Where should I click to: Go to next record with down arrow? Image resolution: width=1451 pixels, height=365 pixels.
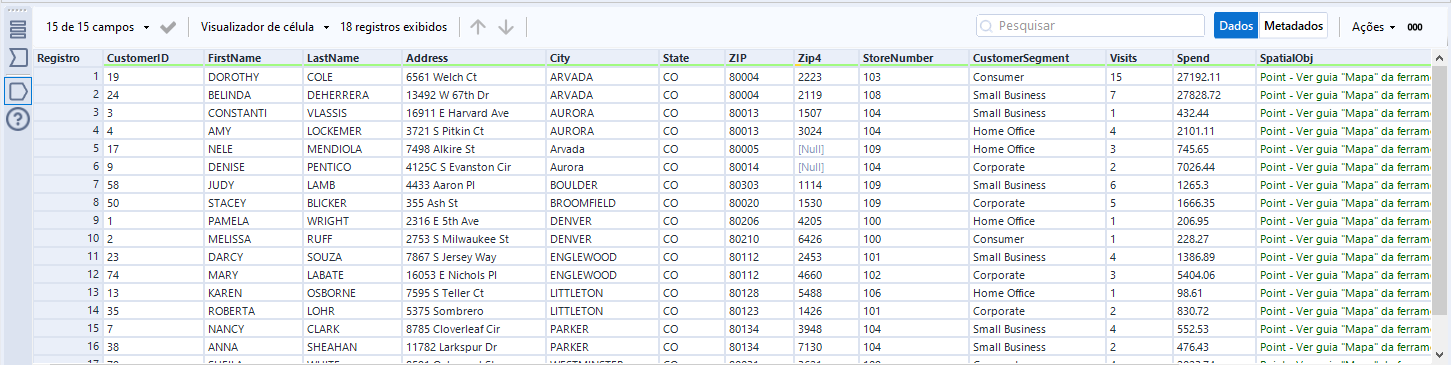pos(506,27)
